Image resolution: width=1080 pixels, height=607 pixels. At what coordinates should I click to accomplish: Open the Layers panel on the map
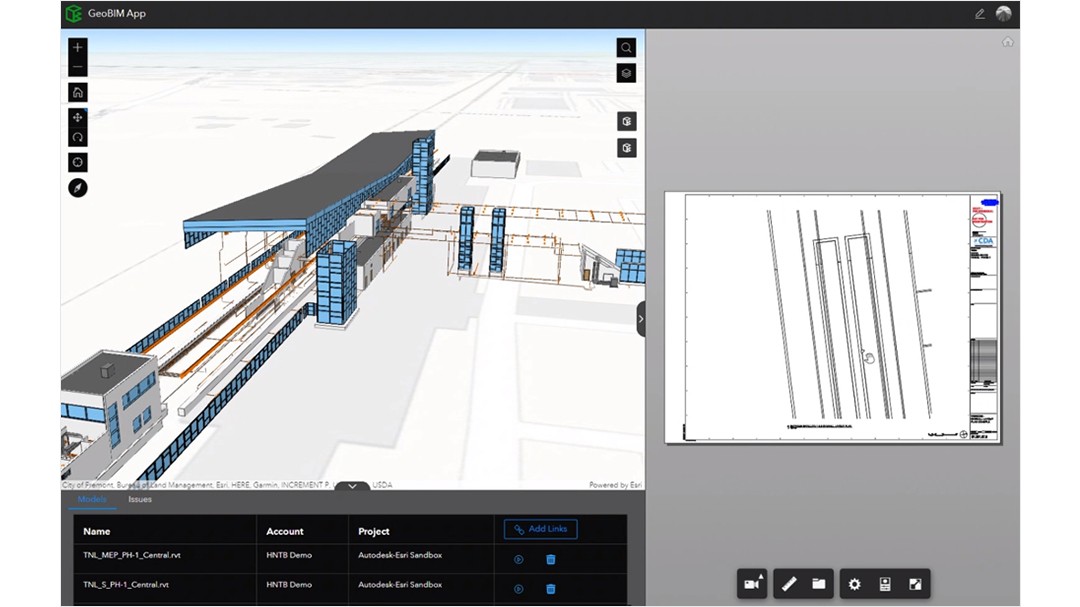(625, 72)
